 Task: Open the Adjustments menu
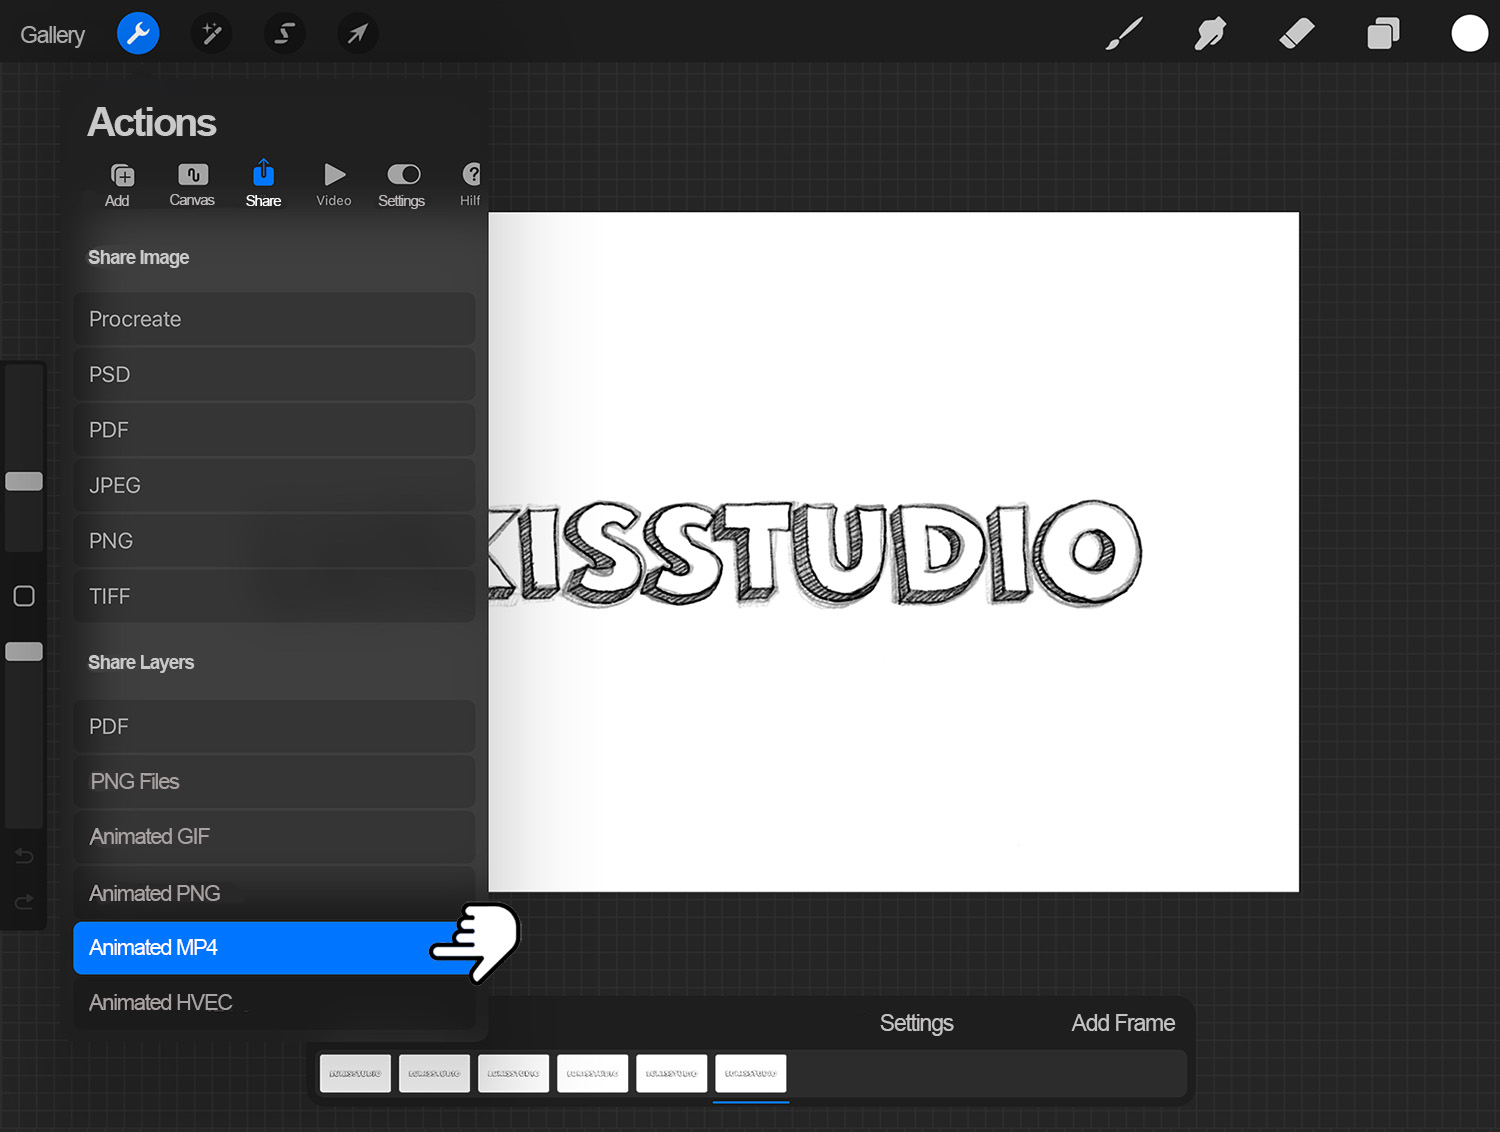[x=211, y=33]
